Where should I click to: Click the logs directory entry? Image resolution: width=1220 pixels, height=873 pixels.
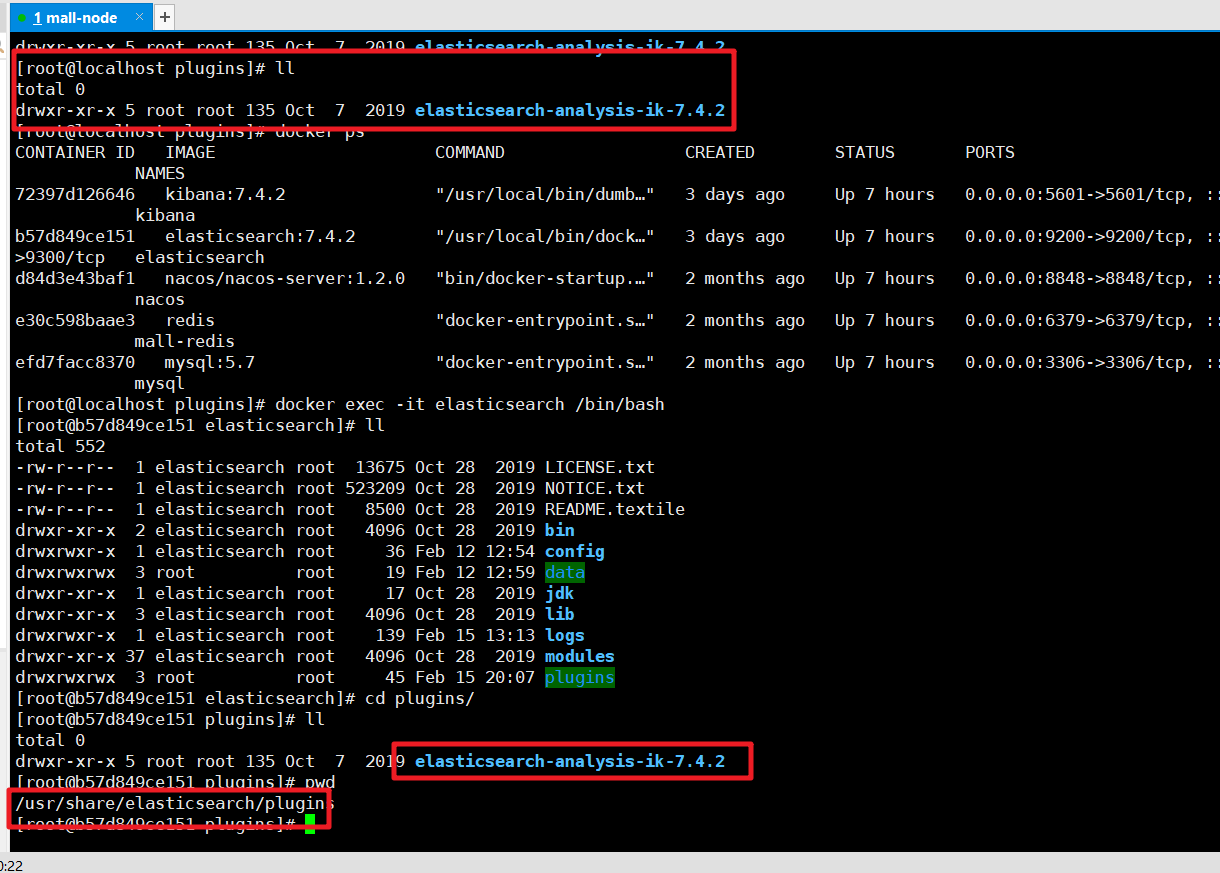565,635
